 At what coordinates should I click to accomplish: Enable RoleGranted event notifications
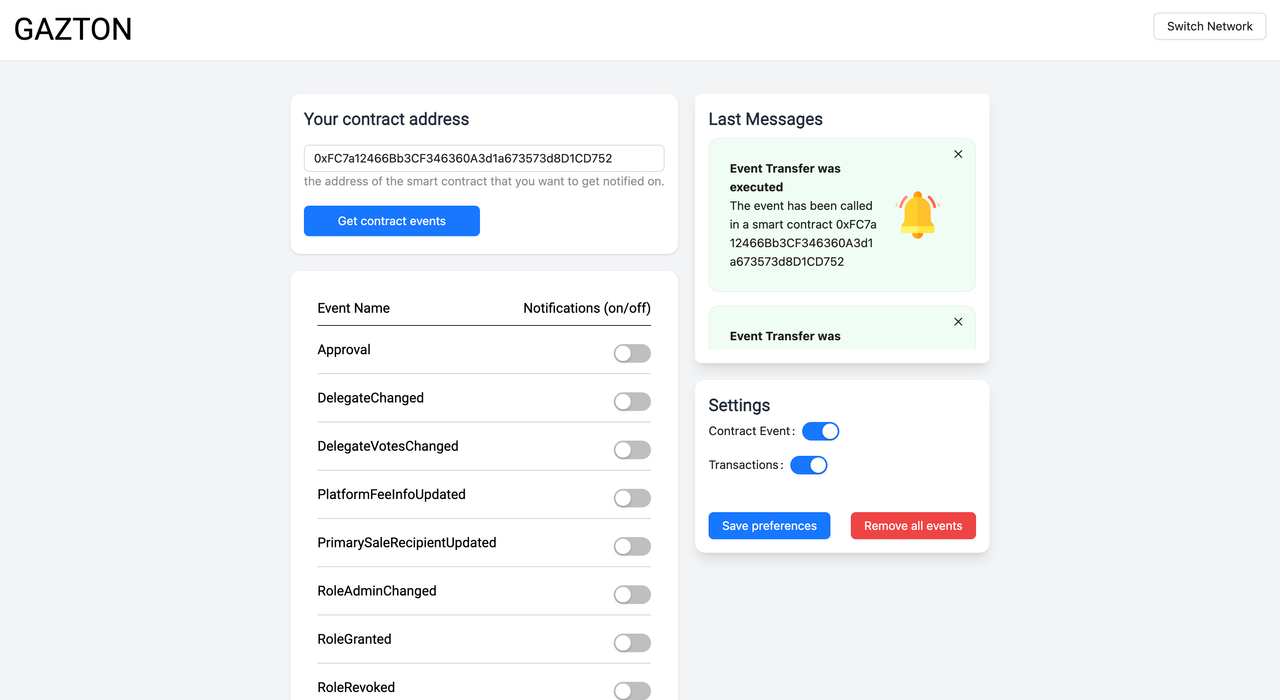(632, 643)
